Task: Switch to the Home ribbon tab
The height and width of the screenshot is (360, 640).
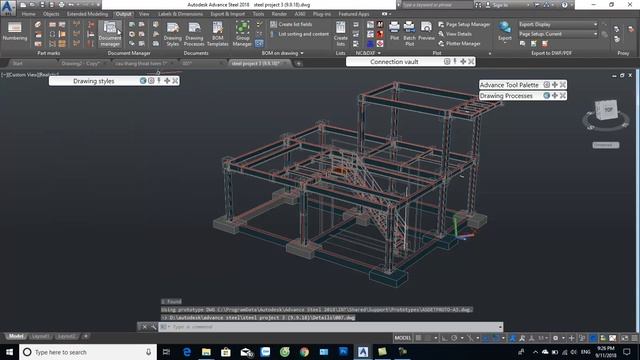Action: [x=29, y=14]
